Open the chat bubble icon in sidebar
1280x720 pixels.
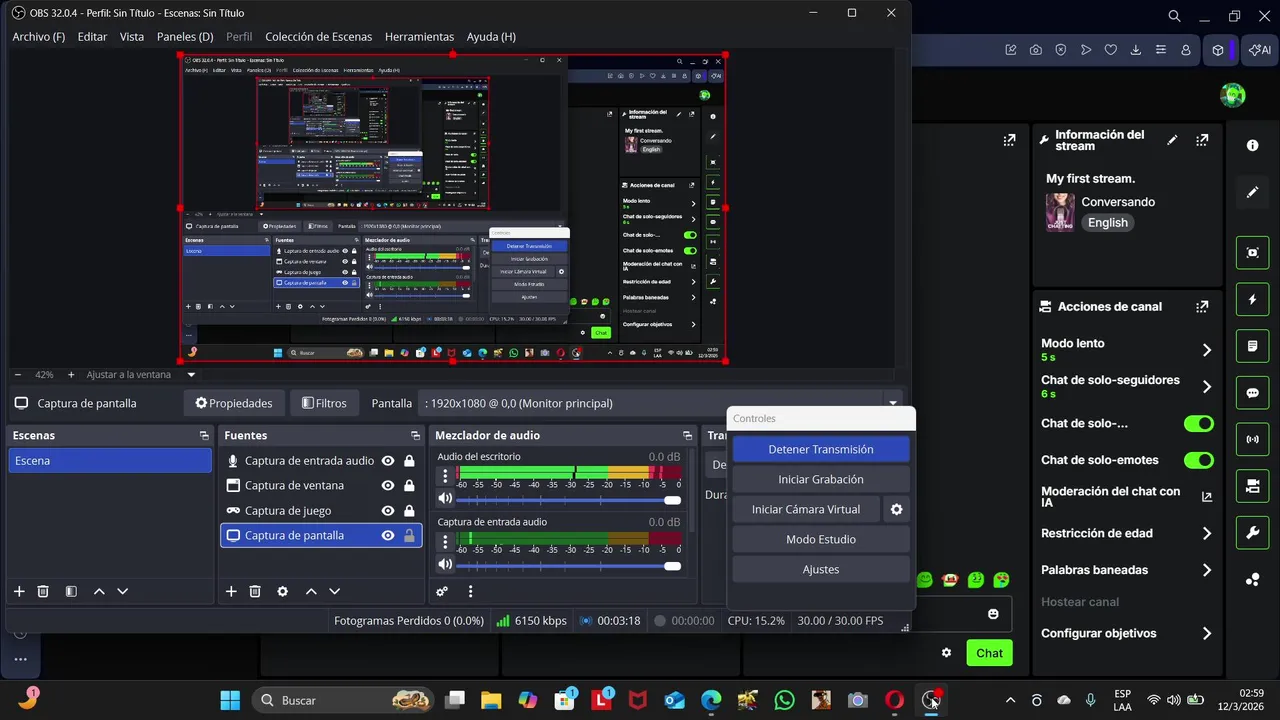point(1252,393)
